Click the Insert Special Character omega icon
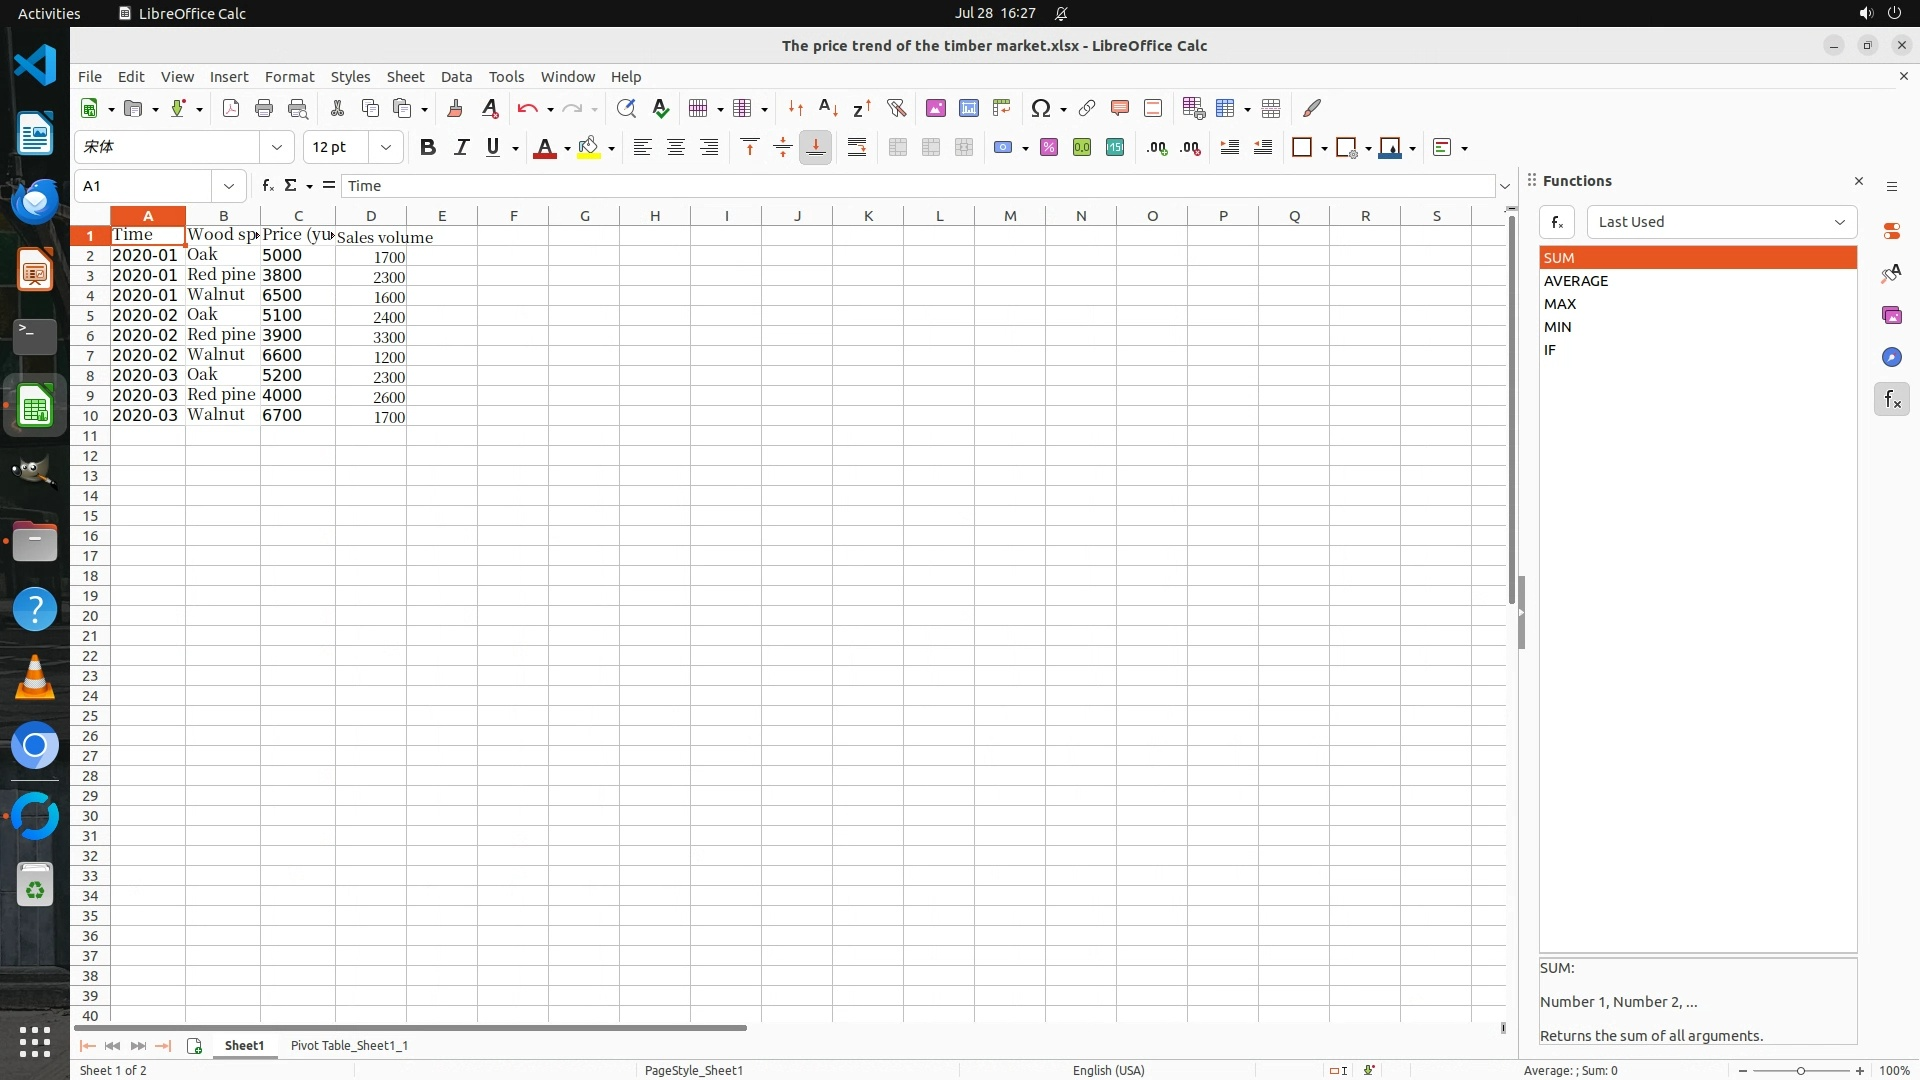The image size is (1920, 1080). coord(1040,108)
